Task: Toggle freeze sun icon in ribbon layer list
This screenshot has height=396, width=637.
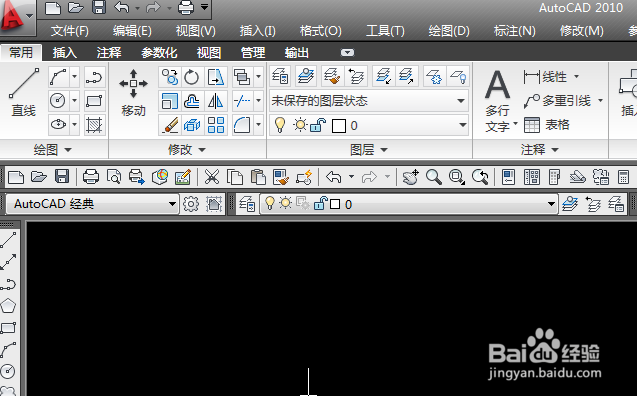Action: pyautogui.click(x=300, y=125)
